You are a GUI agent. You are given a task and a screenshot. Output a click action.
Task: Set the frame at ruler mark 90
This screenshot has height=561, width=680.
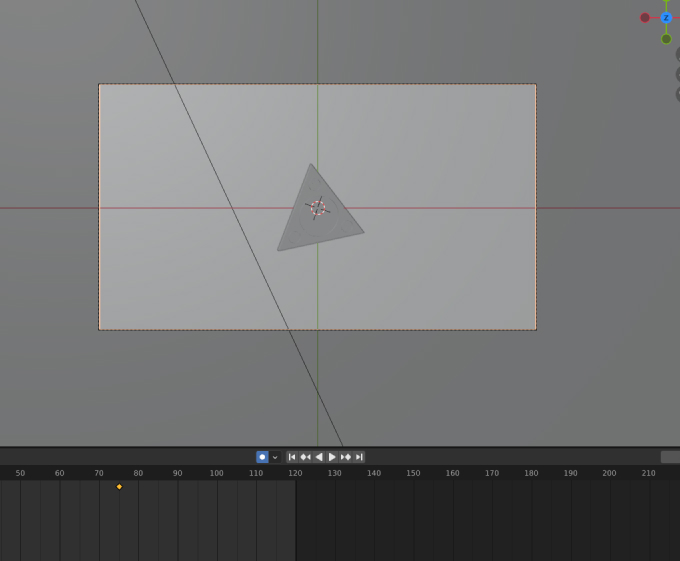[x=177, y=473]
